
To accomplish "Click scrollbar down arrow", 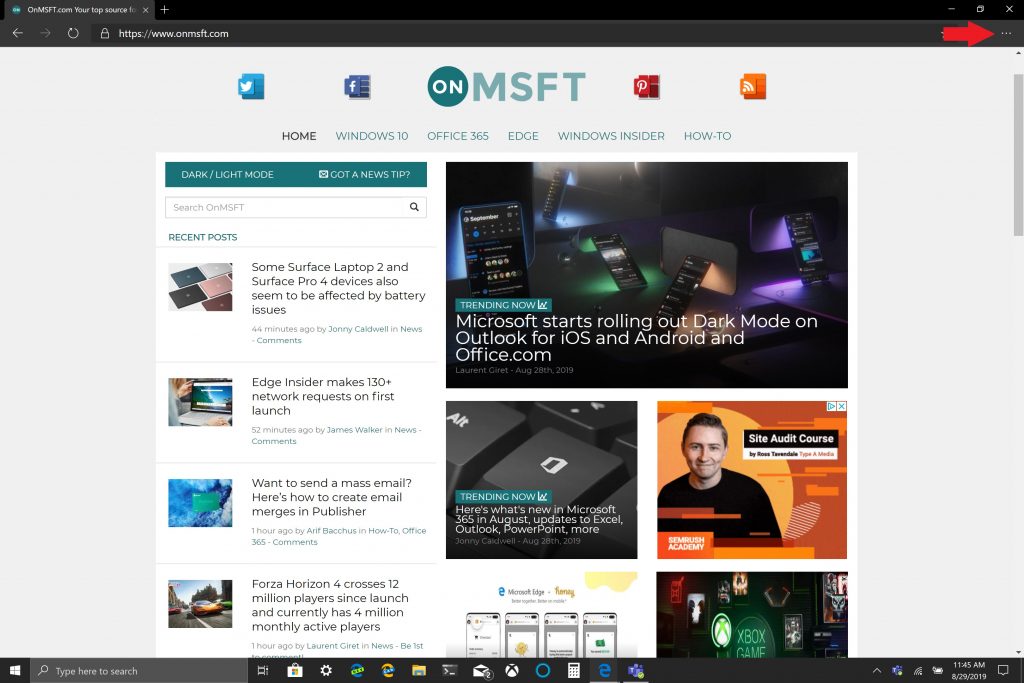I will [x=1018, y=652].
